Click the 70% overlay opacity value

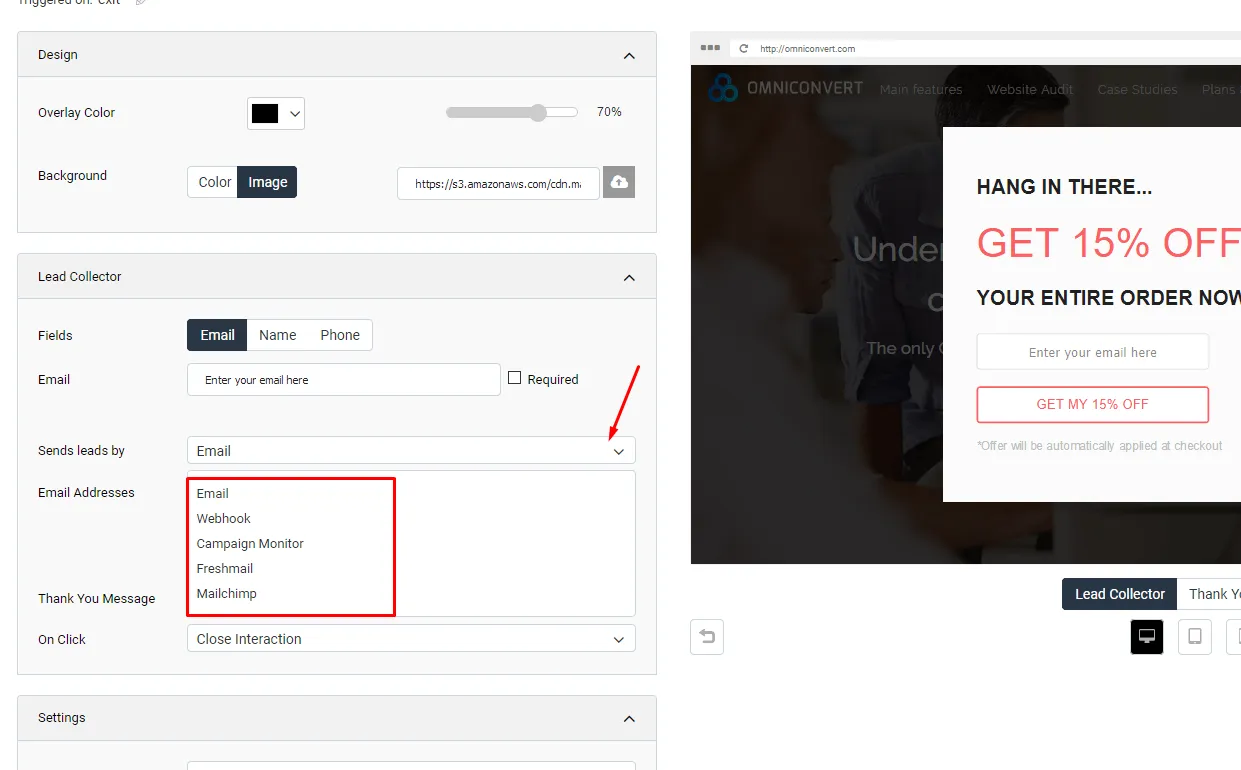609,112
